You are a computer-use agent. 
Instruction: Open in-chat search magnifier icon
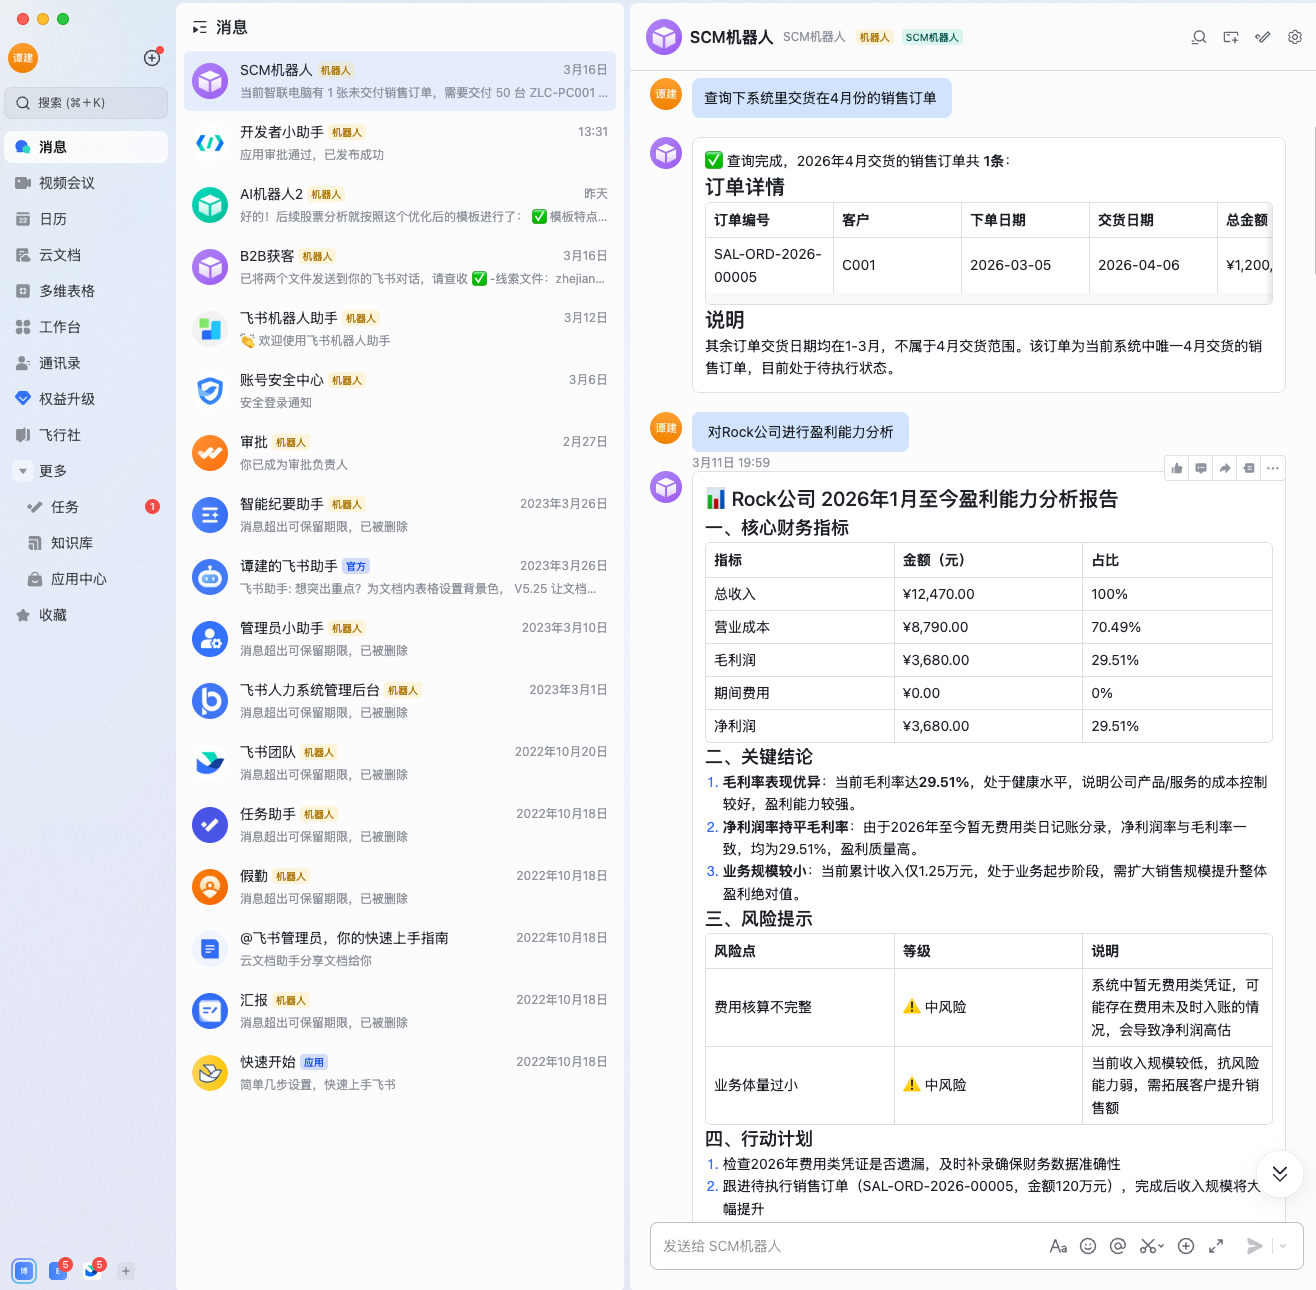click(1198, 36)
